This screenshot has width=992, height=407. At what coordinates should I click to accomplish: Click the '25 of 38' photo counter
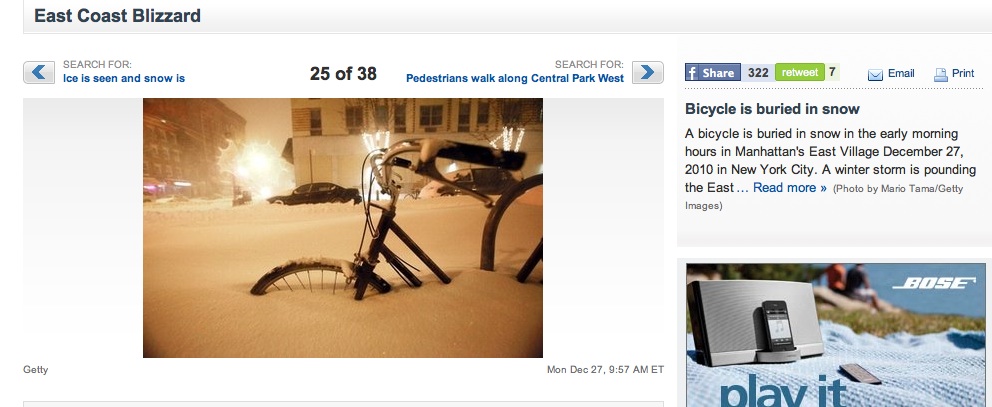pos(343,74)
